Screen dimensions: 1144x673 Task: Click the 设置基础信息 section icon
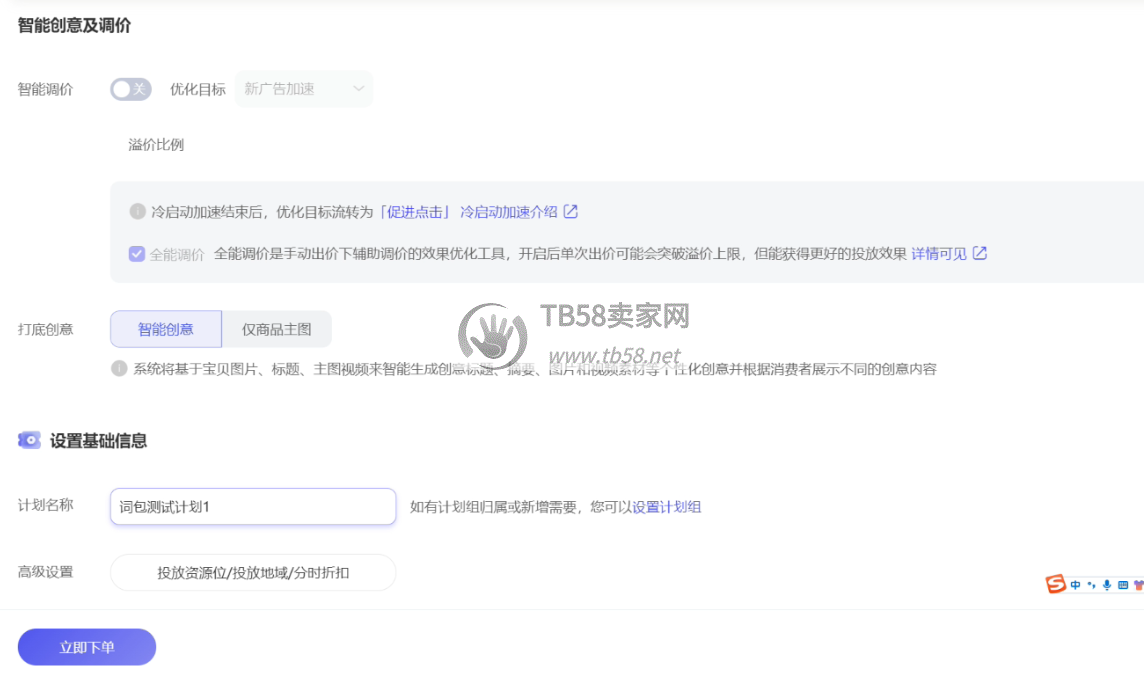click(x=29, y=440)
